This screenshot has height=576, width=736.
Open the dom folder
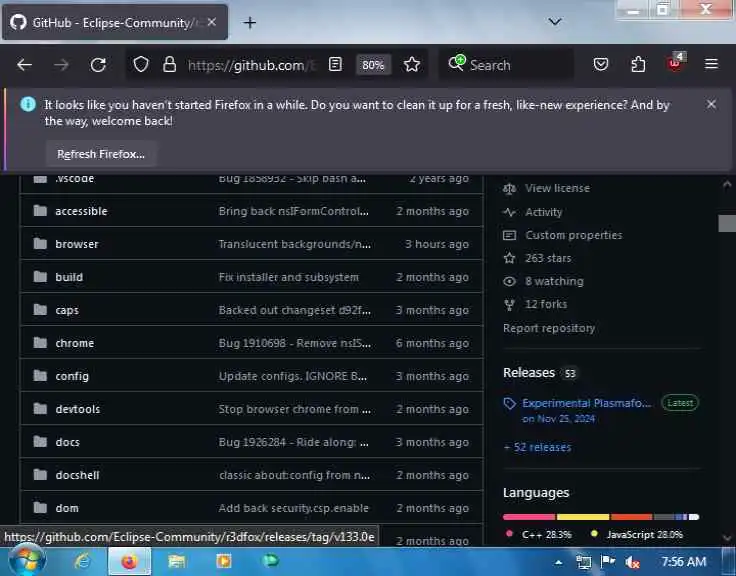tap(67, 508)
